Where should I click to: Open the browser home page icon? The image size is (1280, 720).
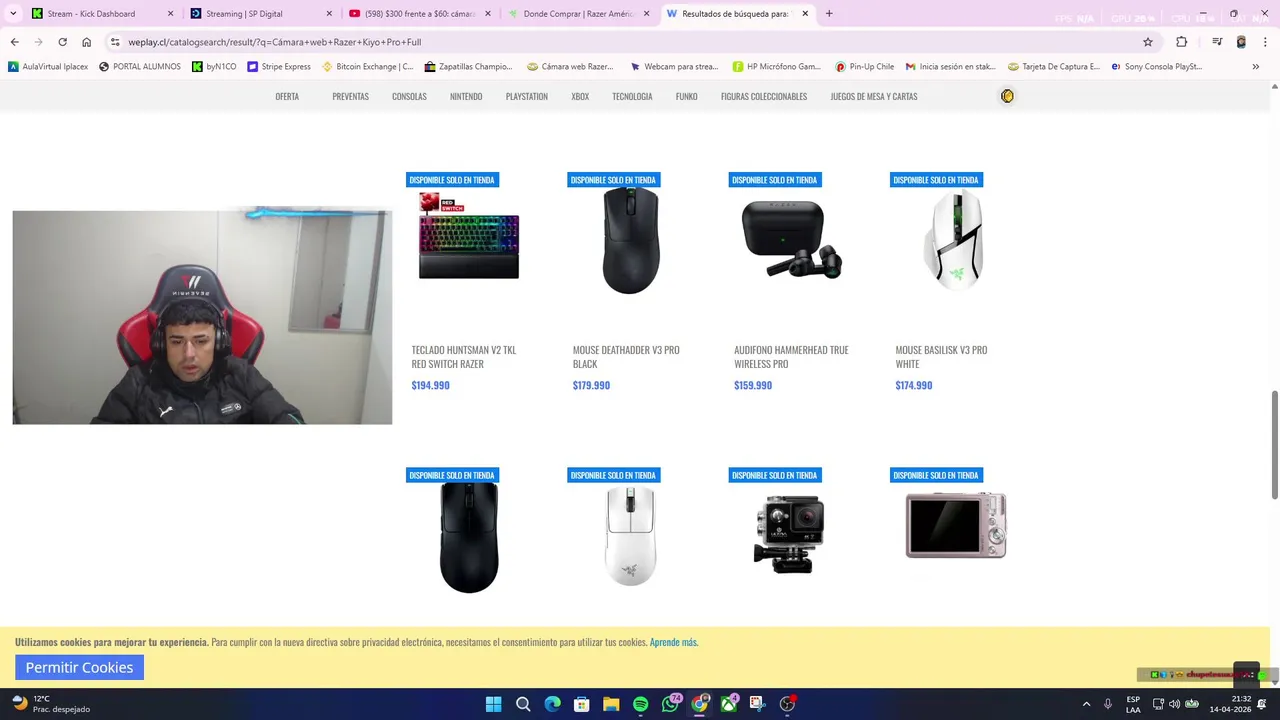(86, 42)
